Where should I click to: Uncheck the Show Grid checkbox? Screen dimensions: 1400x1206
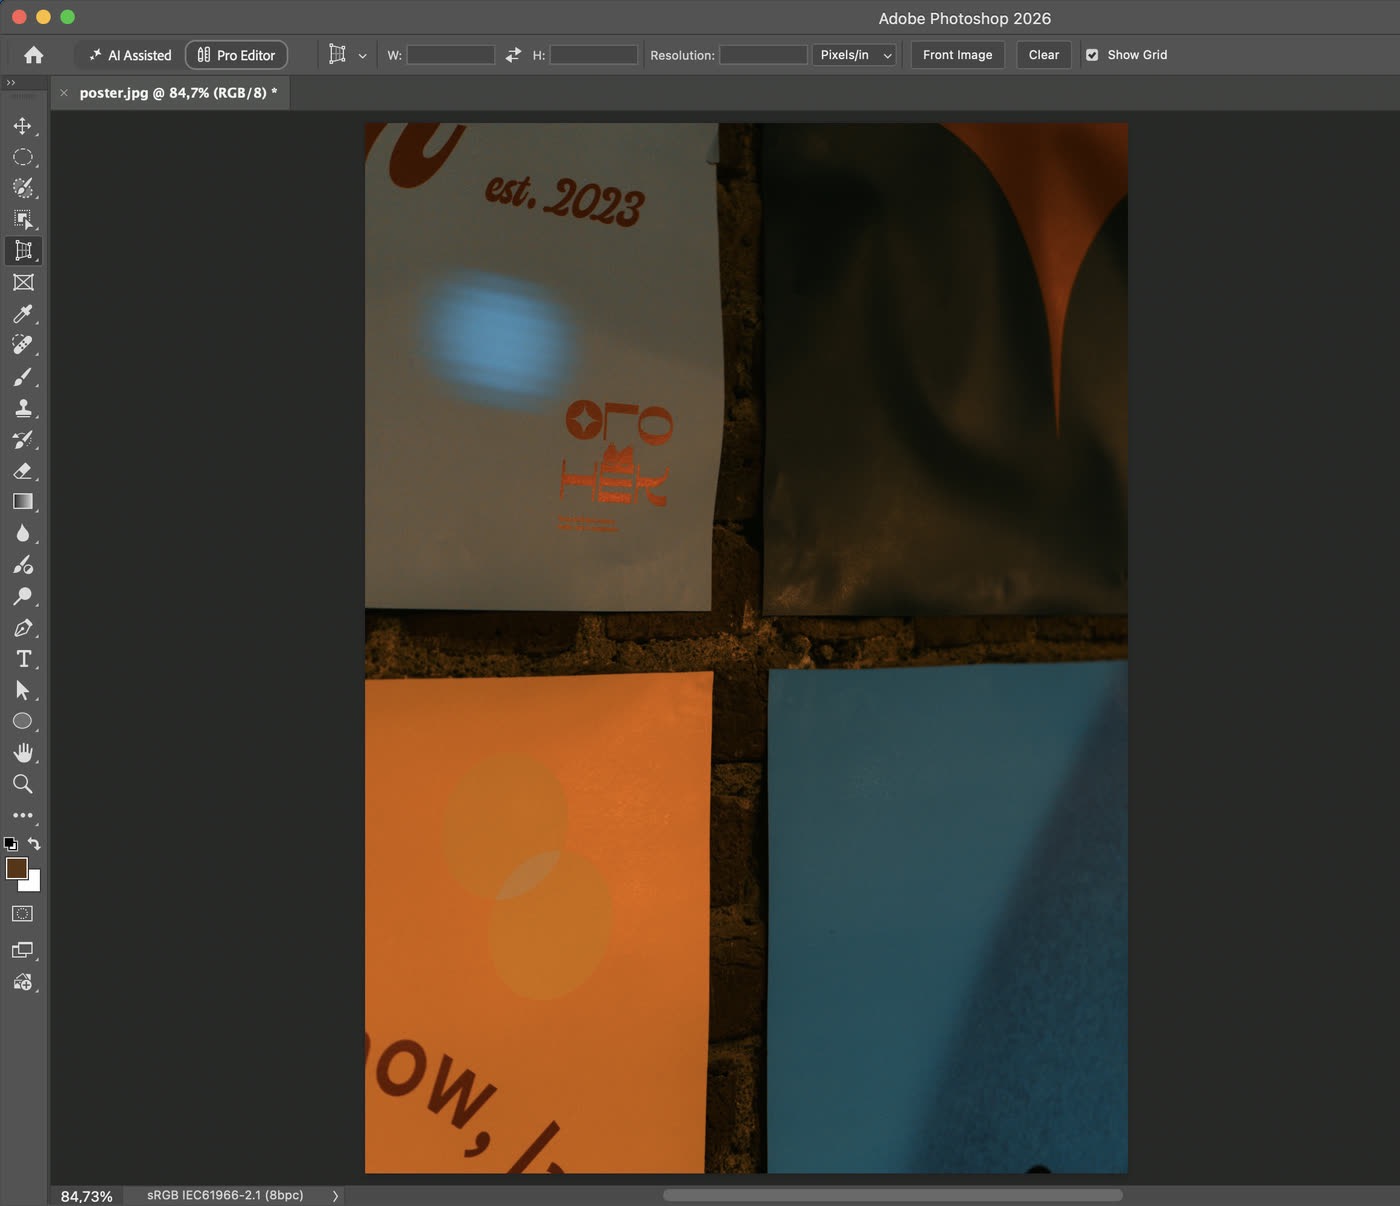coord(1092,55)
